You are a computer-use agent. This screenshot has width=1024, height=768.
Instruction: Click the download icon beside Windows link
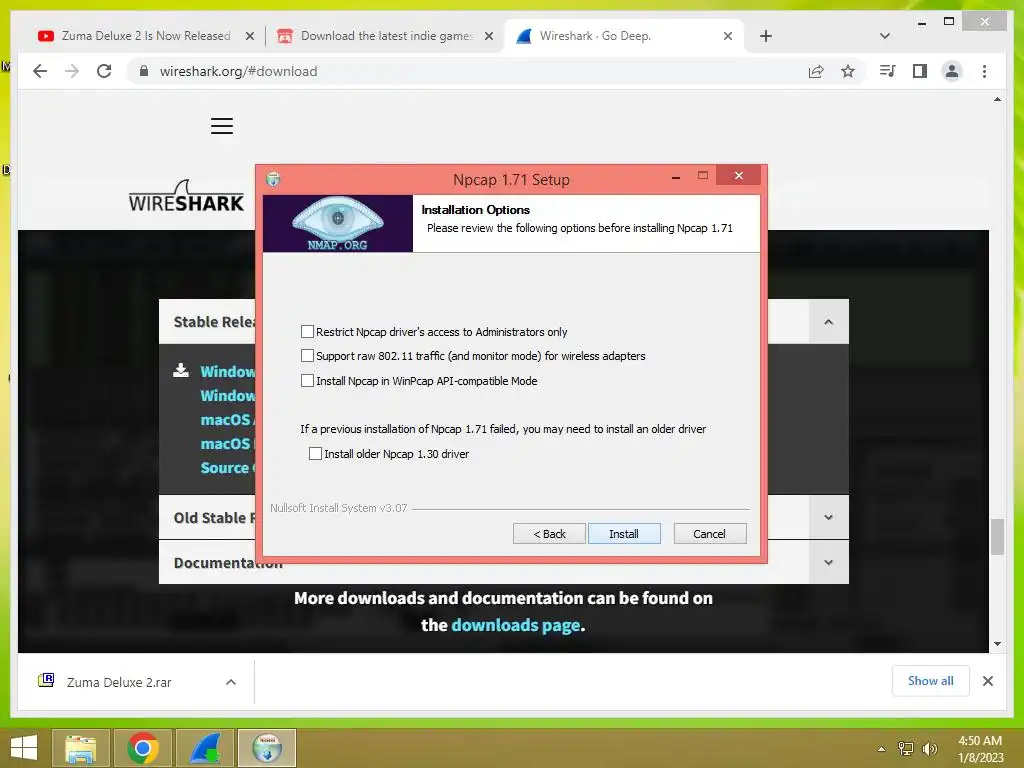181,371
